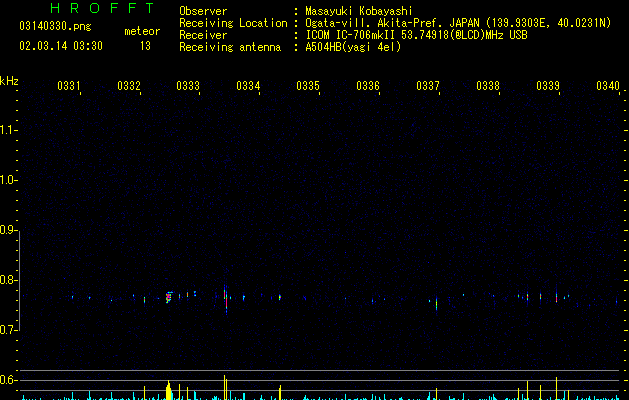Select antenna text A504HB(yagi 4el)
The height and width of the screenshot is (400, 629).
tap(353, 47)
